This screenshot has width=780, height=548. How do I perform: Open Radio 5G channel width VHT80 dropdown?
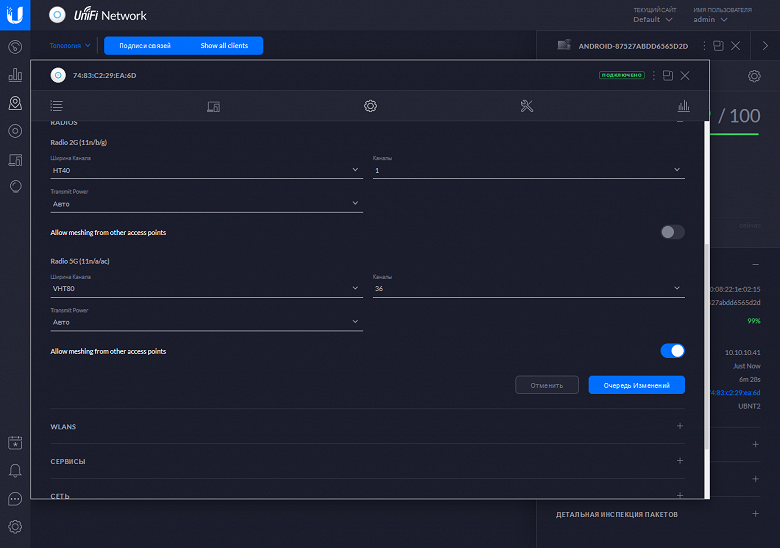pyautogui.click(x=206, y=288)
